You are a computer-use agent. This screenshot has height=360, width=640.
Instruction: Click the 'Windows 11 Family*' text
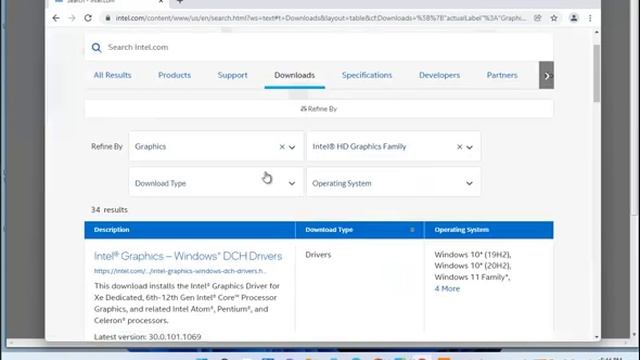472,277
